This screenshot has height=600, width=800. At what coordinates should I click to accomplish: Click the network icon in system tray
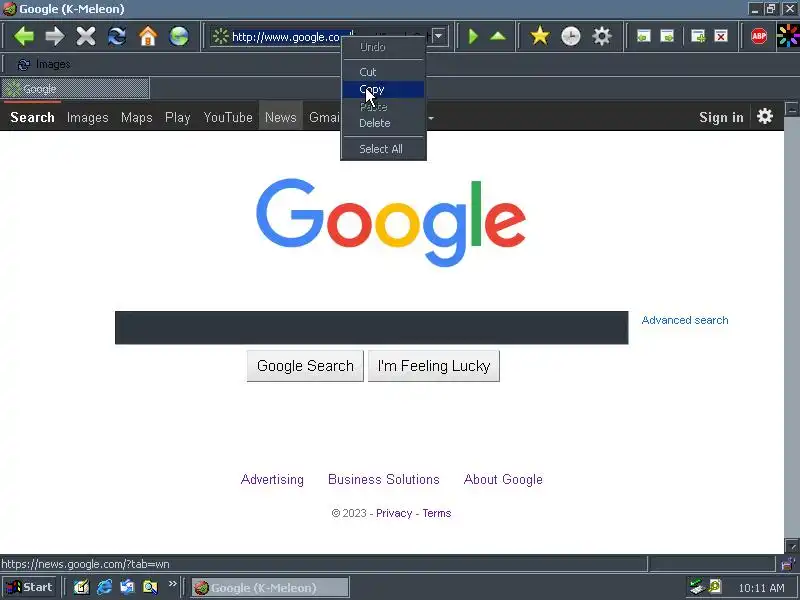click(696, 587)
